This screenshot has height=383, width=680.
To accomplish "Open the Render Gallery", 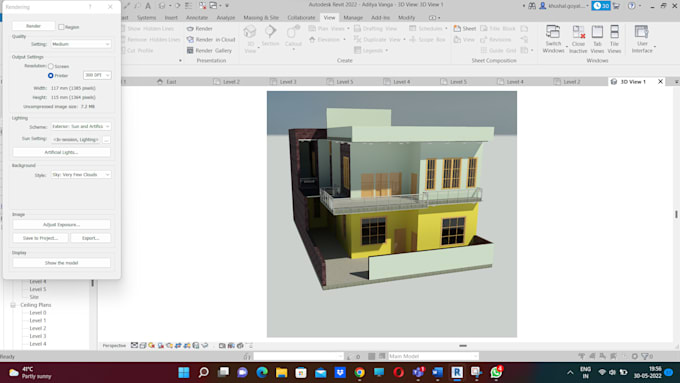I will (x=209, y=50).
